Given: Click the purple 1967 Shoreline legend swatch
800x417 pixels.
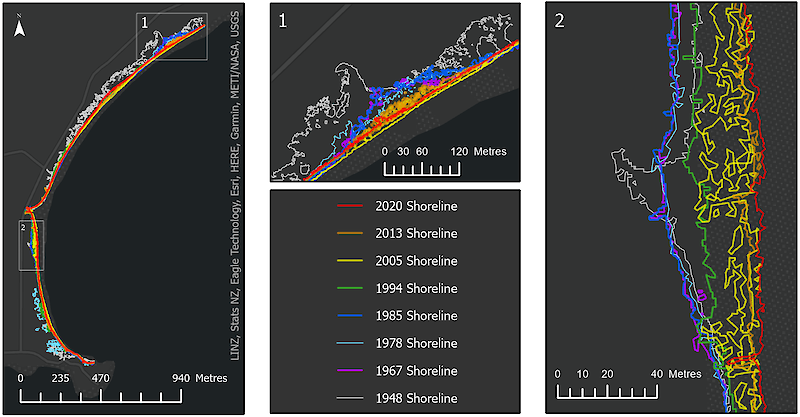Looking at the screenshot, I should (x=350, y=371).
